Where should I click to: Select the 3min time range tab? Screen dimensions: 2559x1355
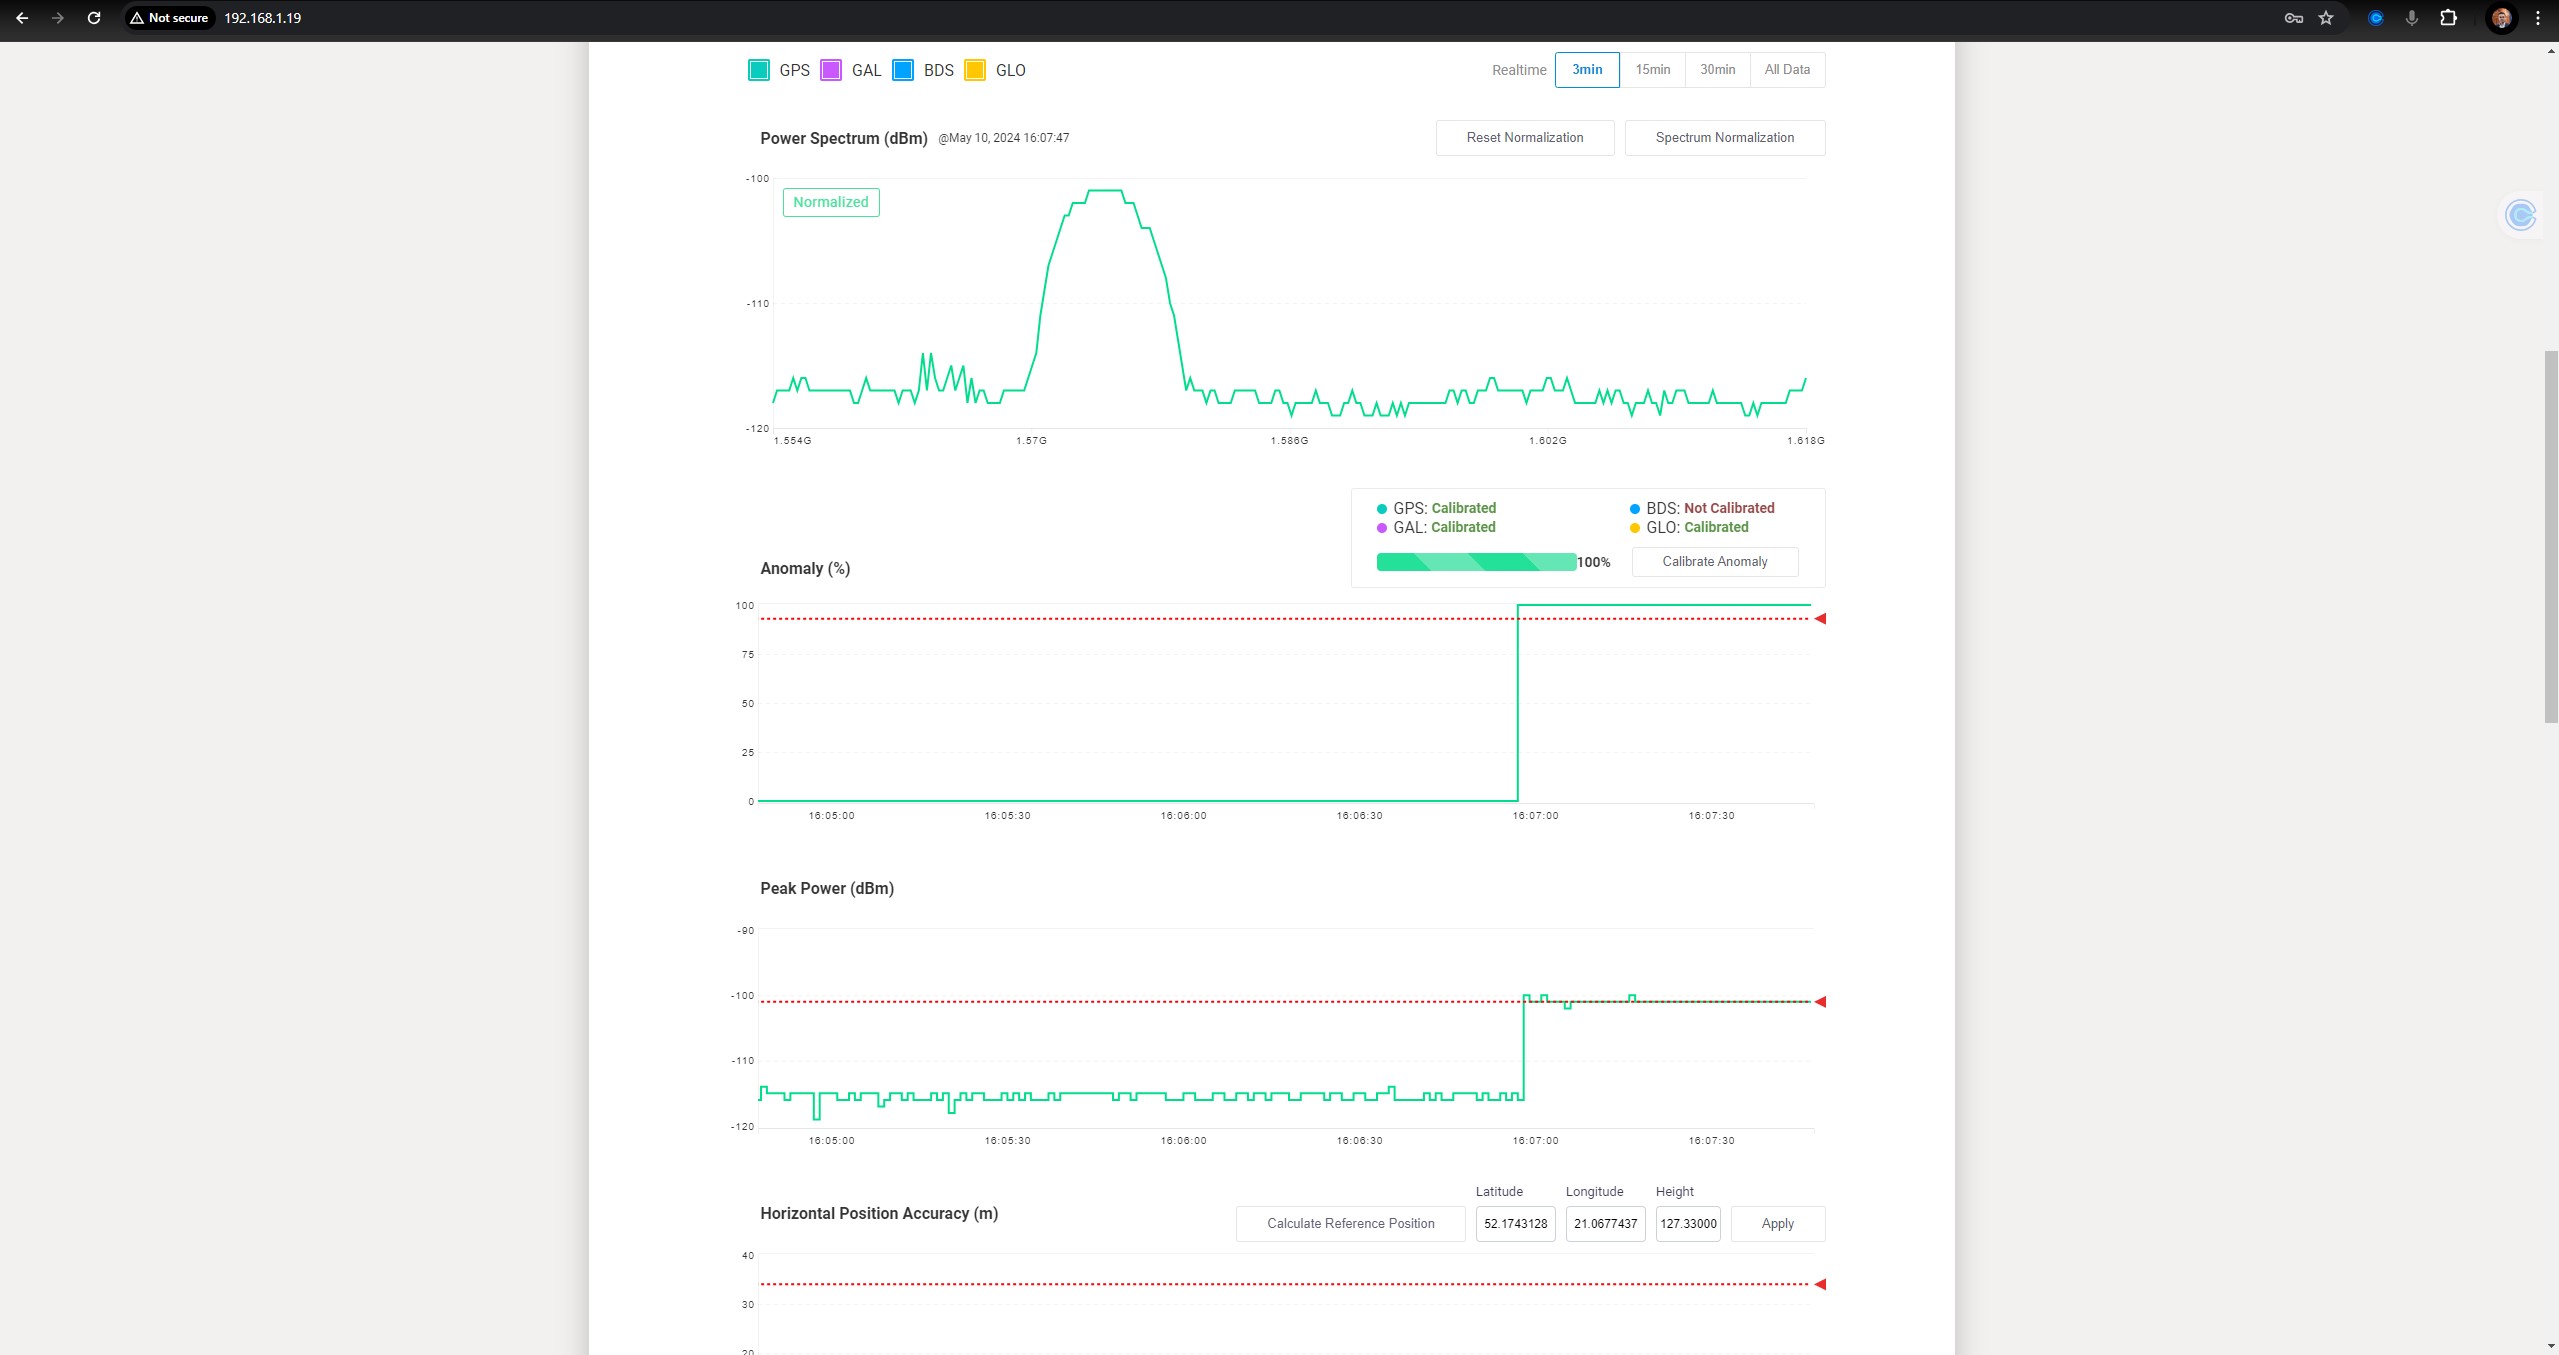(x=1587, y=70)
